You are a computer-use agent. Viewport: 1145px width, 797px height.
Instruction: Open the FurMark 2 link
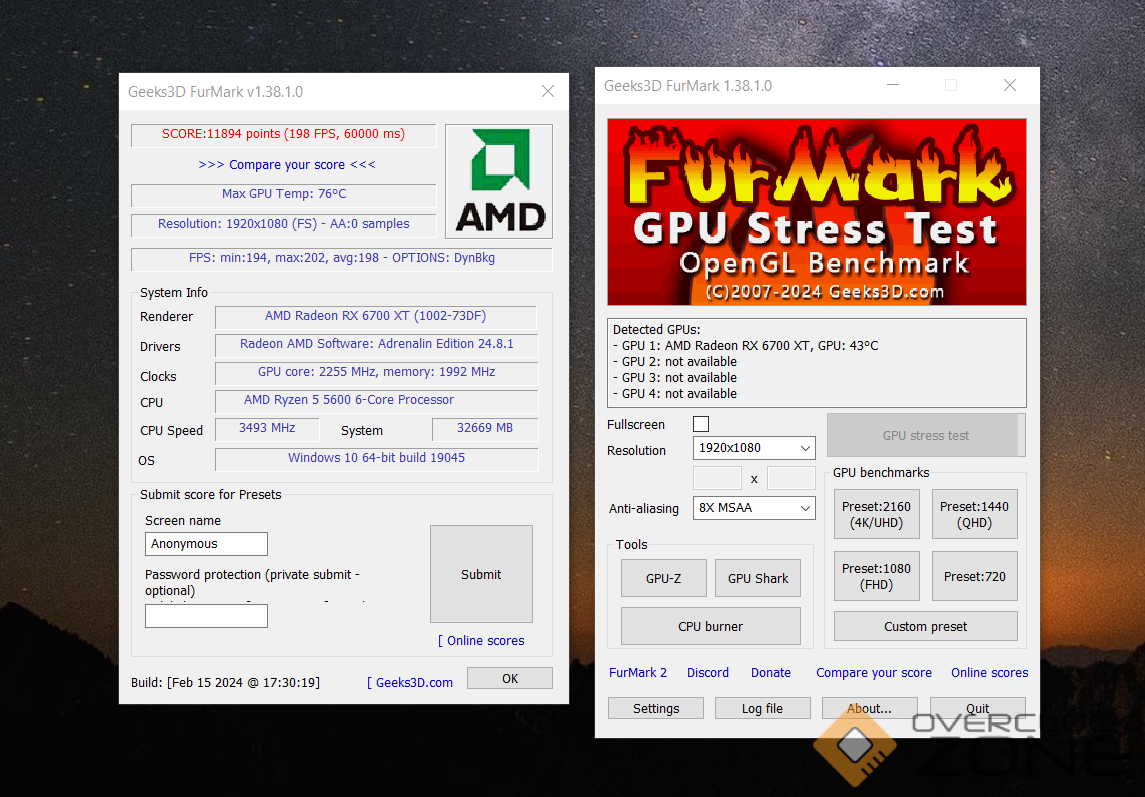[x=638, y=673]
